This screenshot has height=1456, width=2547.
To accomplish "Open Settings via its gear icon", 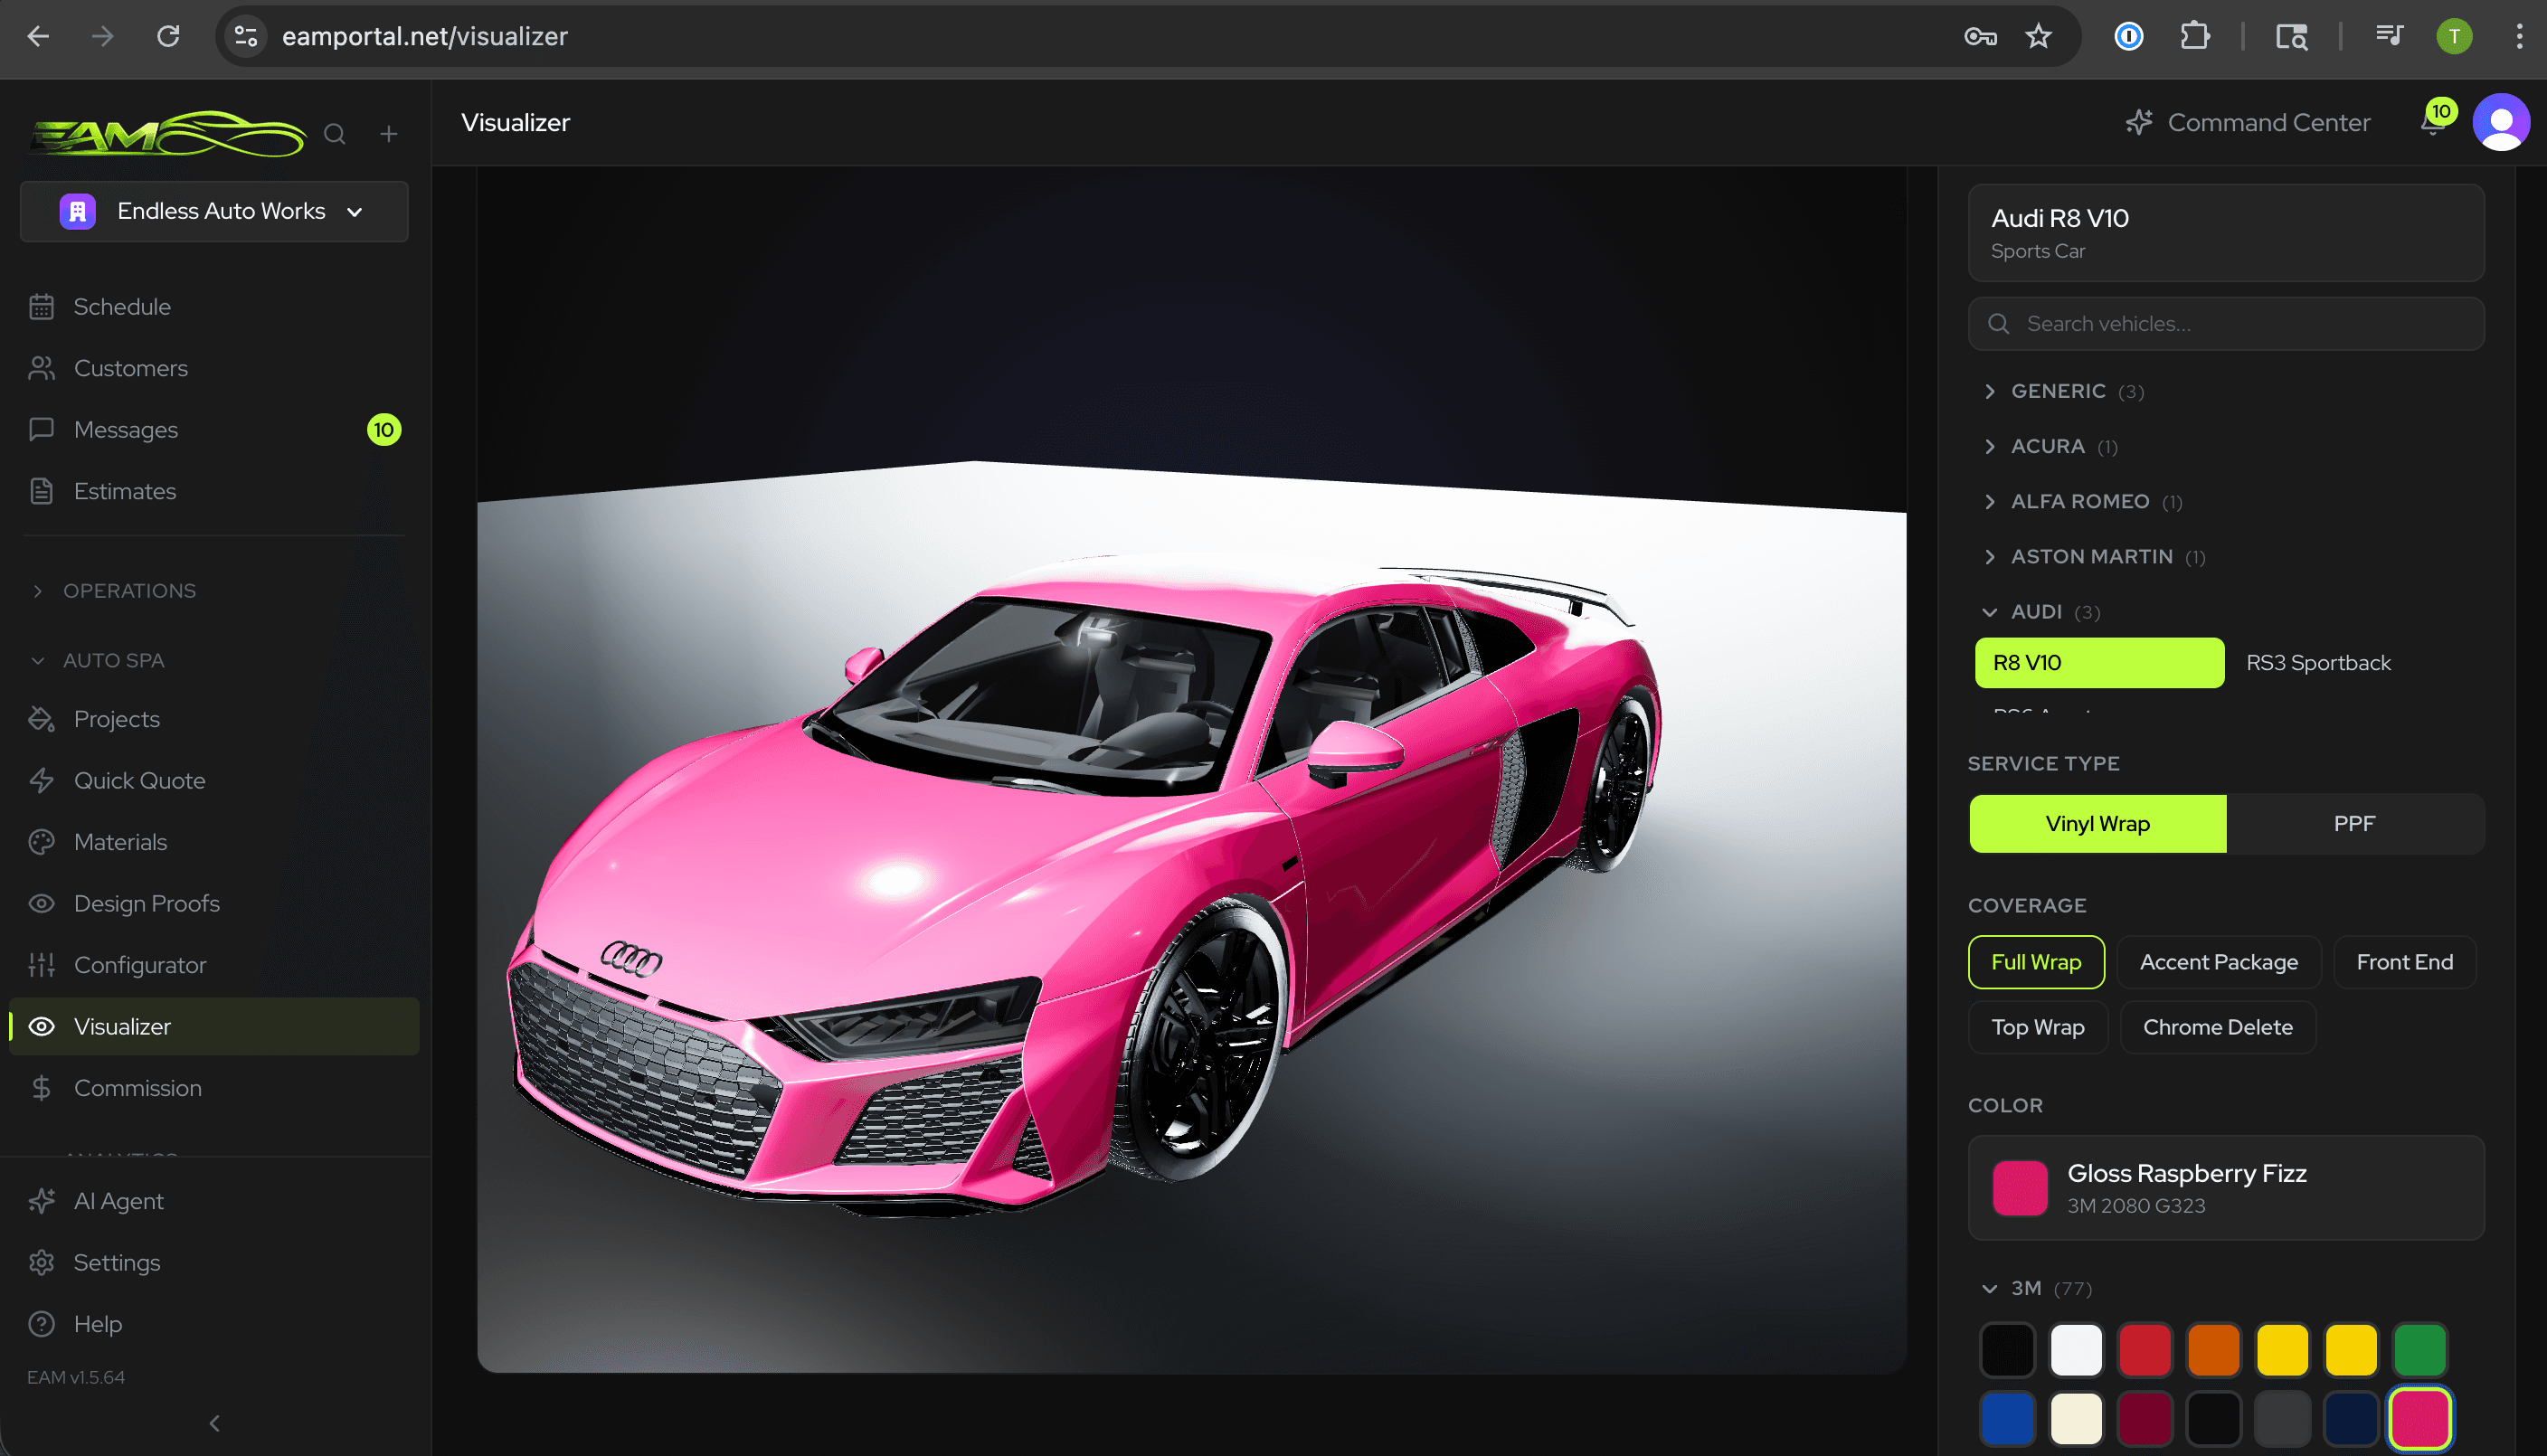I will coord(41,1262).
